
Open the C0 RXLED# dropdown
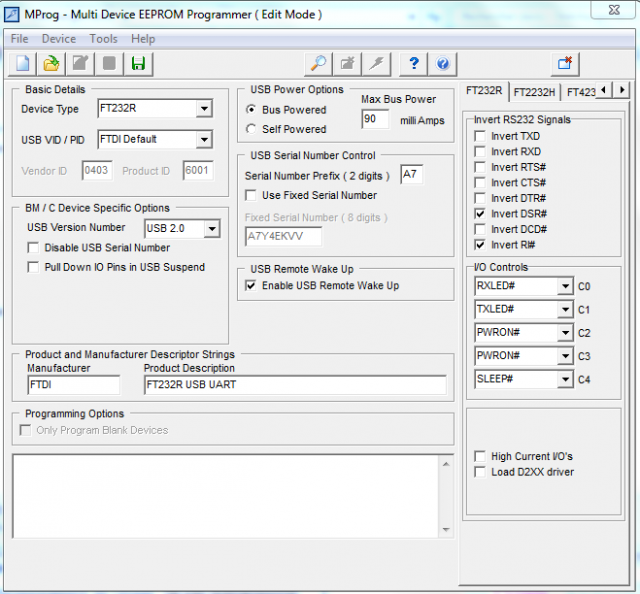click(565, 286)
